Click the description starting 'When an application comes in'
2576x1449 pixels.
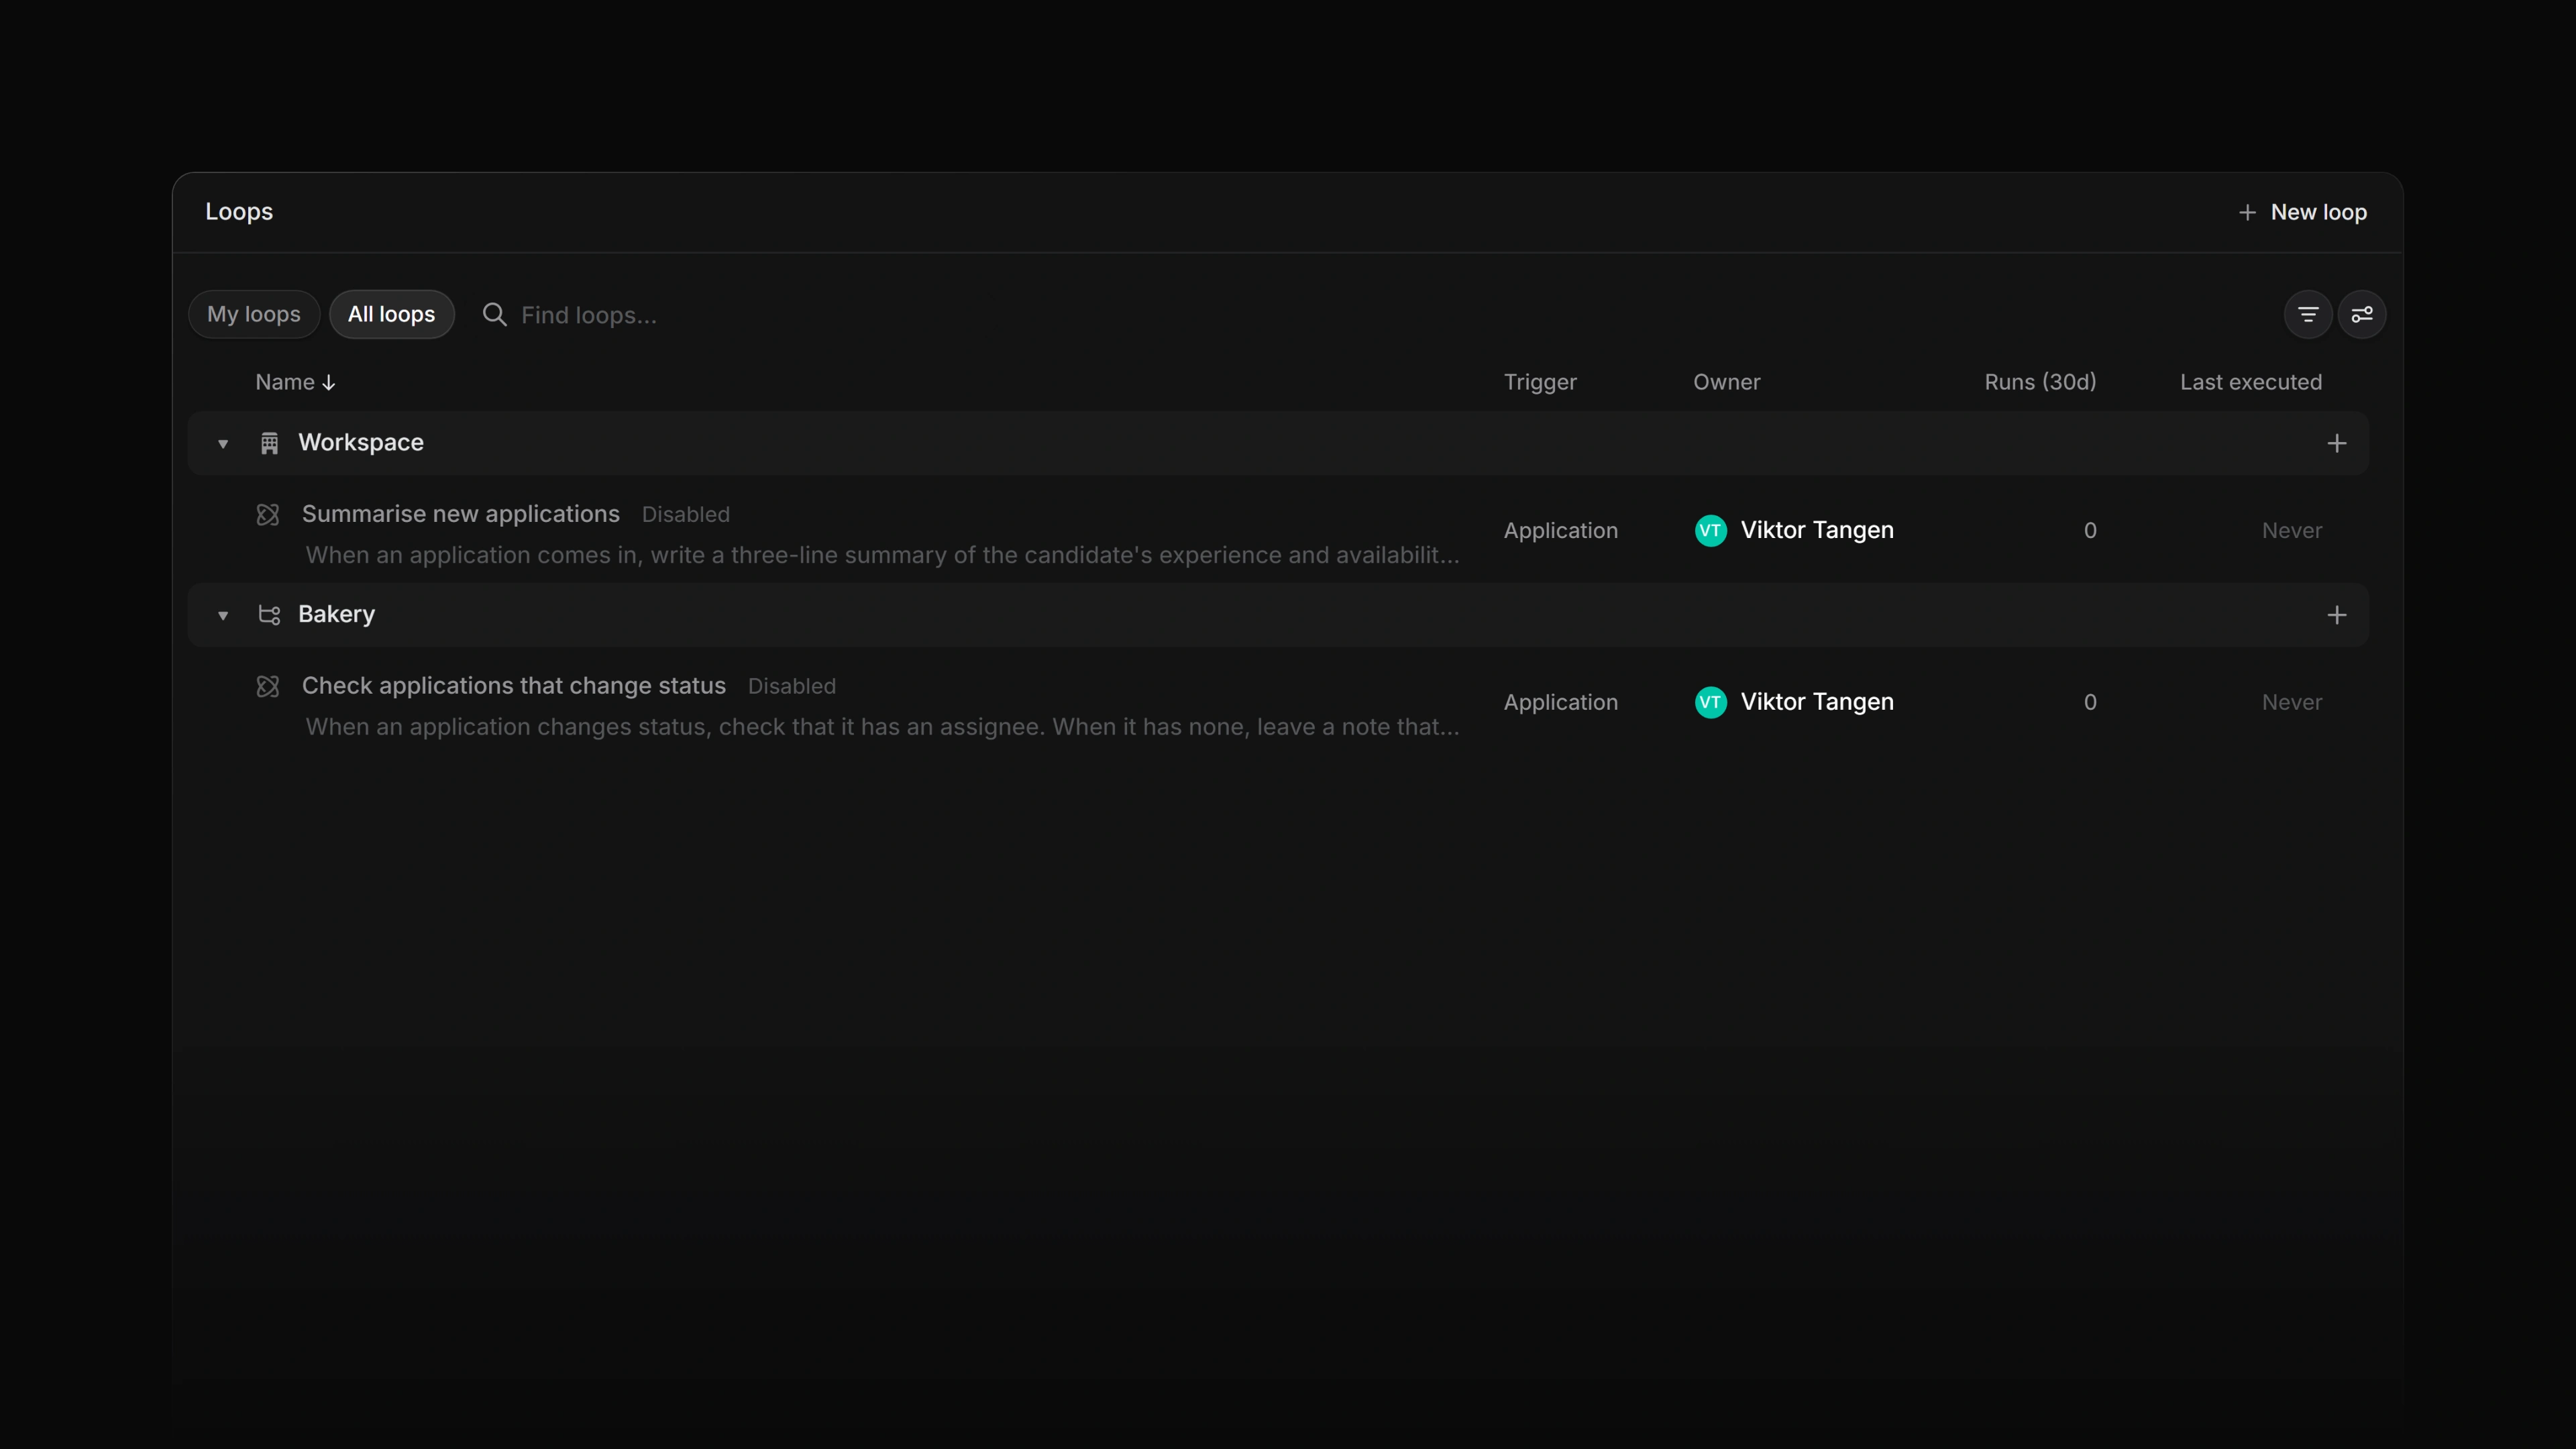tap(882, 555)
